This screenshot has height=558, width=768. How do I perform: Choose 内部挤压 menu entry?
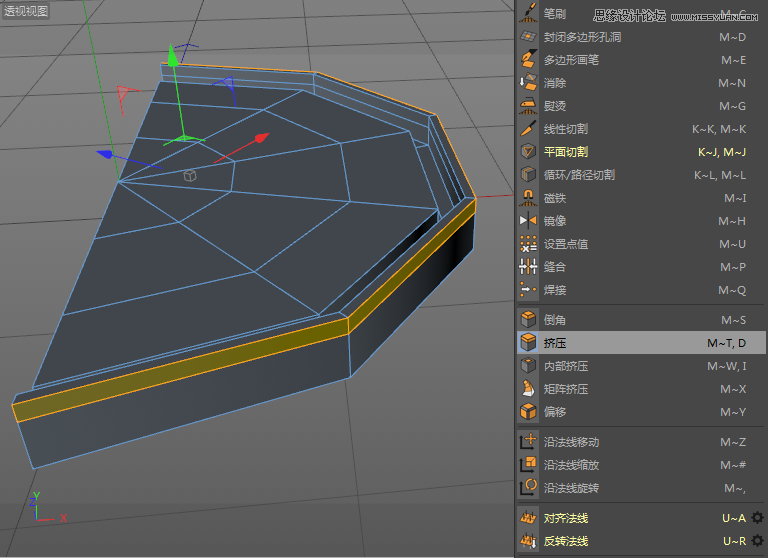tap(642, 366)
